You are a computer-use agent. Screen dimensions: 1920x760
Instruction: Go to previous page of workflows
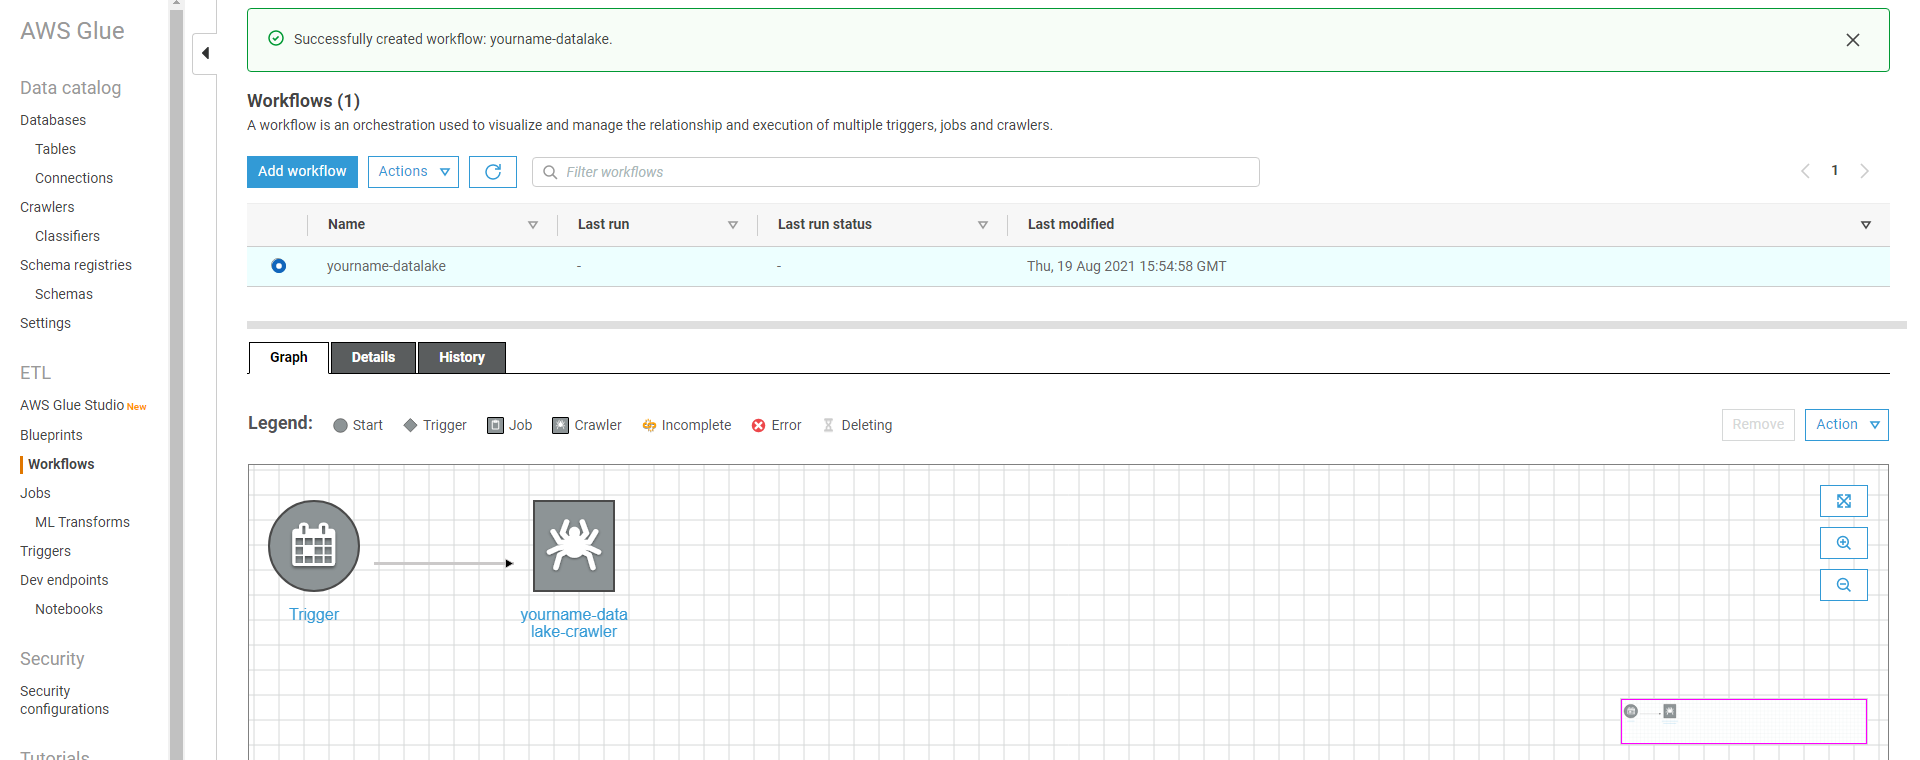pyautogui.click(x=1805, y=171)
